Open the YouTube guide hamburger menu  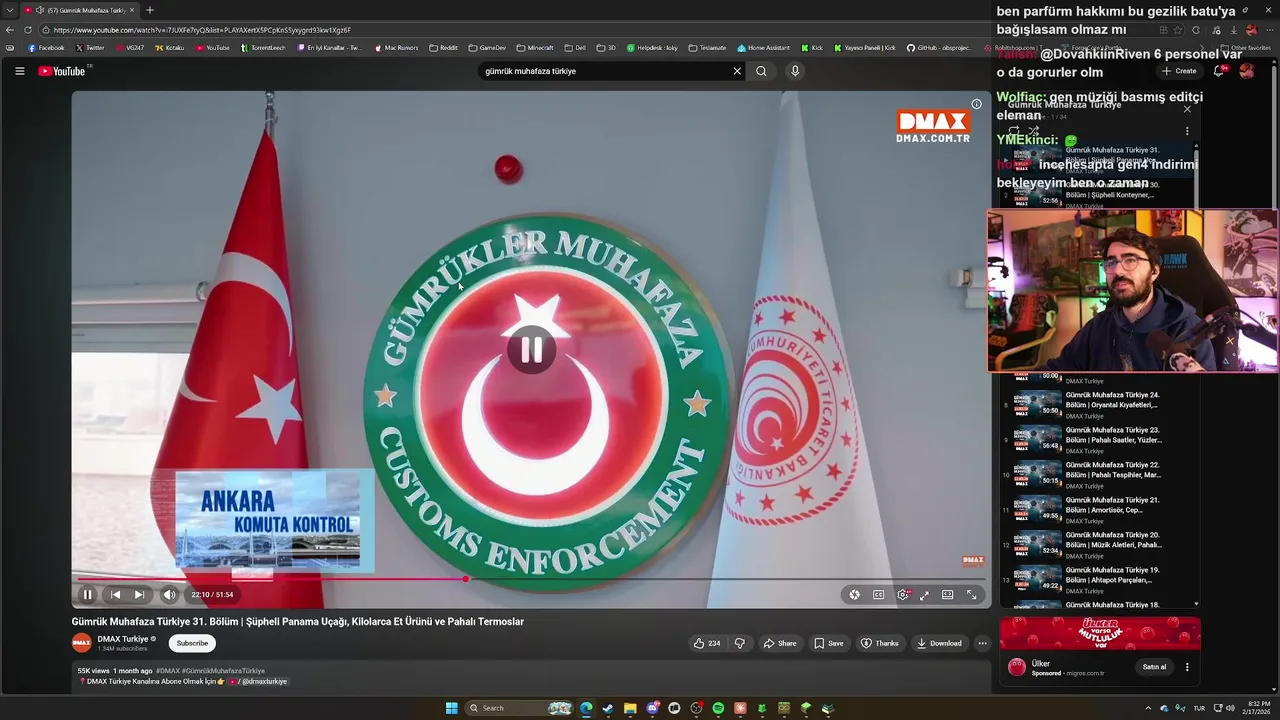[x=19, y=71]
